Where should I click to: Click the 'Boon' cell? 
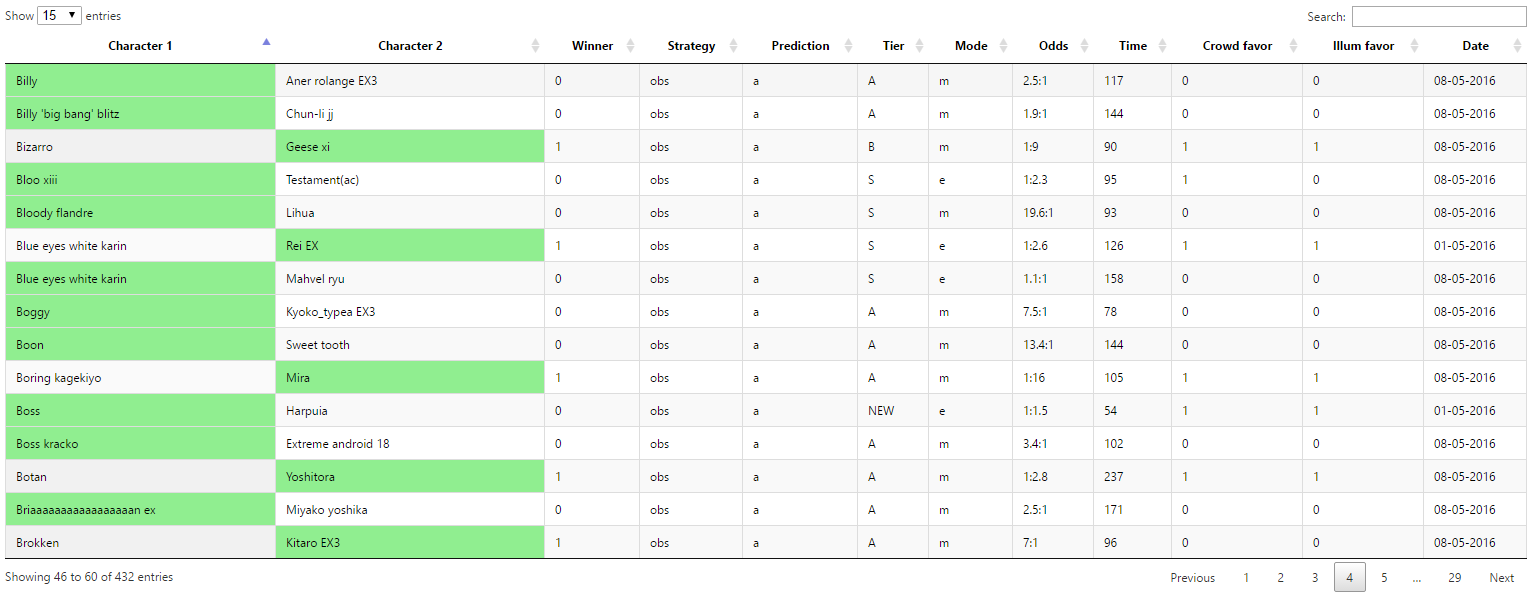[x=140, y=345]
